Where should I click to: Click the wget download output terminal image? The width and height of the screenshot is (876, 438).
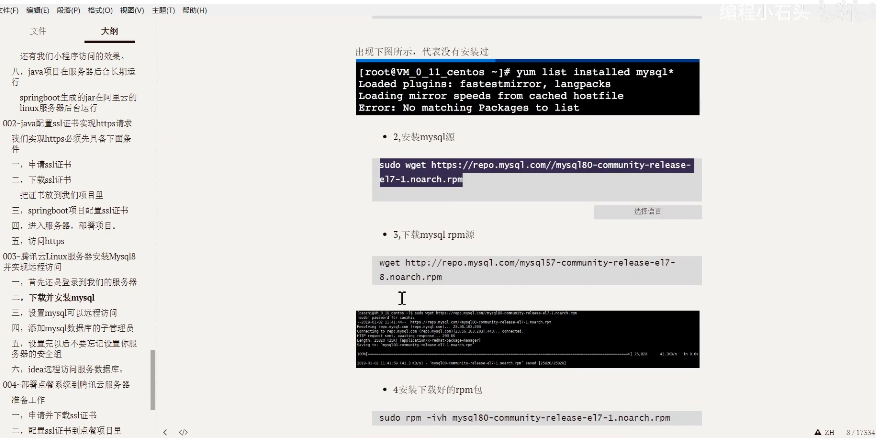527,339
